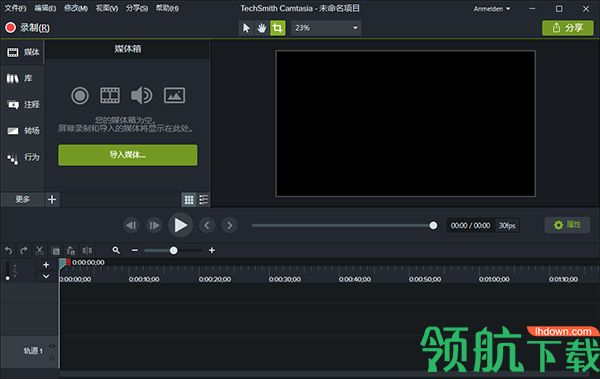The image size is (600, 379).
Task: Click the 0:01:00;00 mark on timeline ruler
Action: pos(494,279)
